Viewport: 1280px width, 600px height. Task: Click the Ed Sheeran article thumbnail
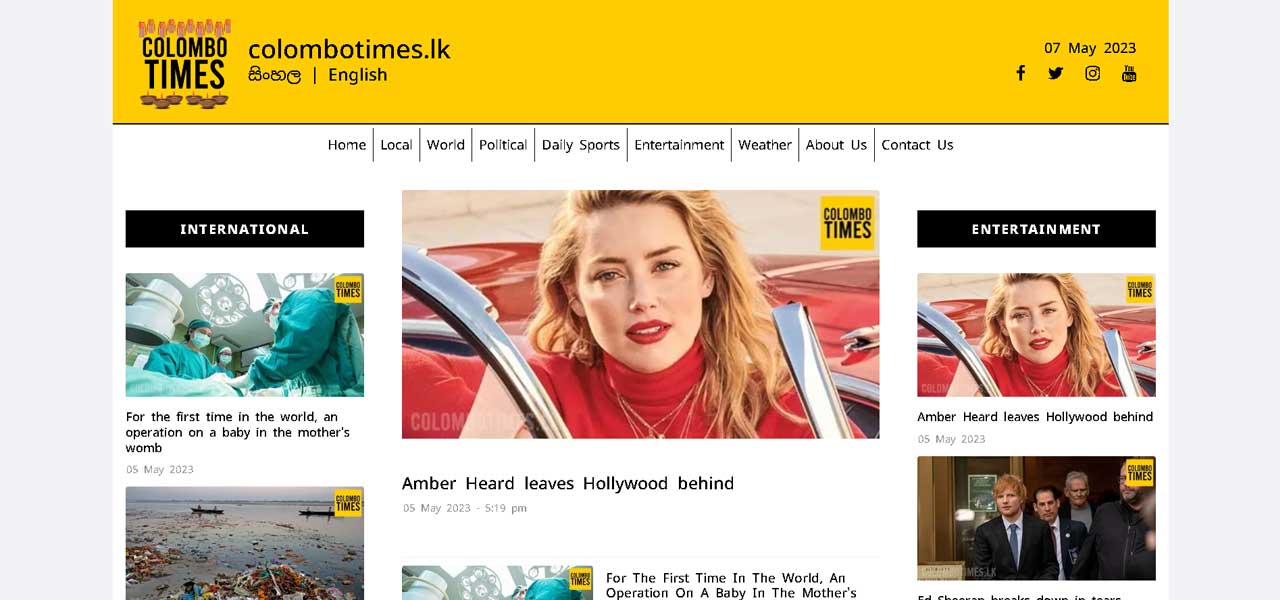point(1036,518)
